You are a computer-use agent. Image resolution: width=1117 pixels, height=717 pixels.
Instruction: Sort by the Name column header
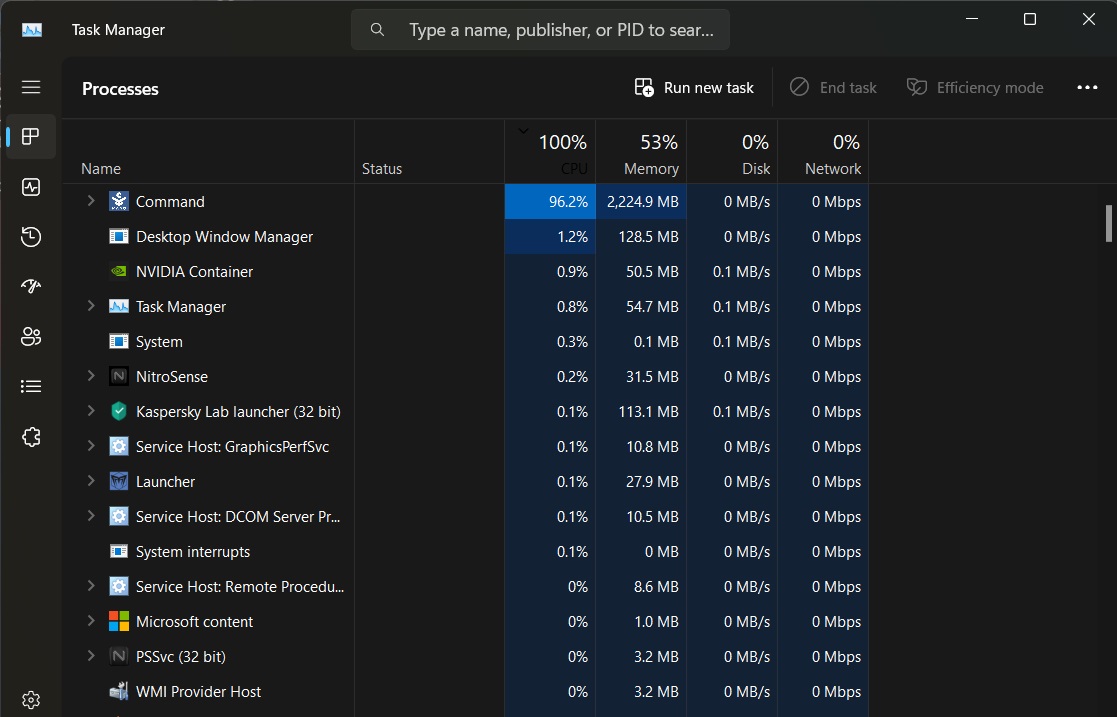point(208,152)
